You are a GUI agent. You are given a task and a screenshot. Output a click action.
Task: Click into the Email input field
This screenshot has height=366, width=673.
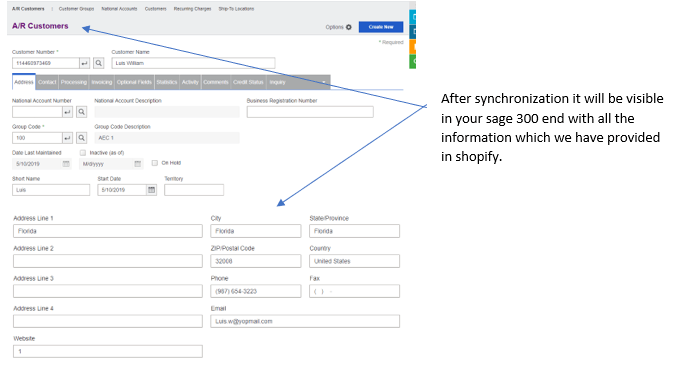click(x=305, y=321)
